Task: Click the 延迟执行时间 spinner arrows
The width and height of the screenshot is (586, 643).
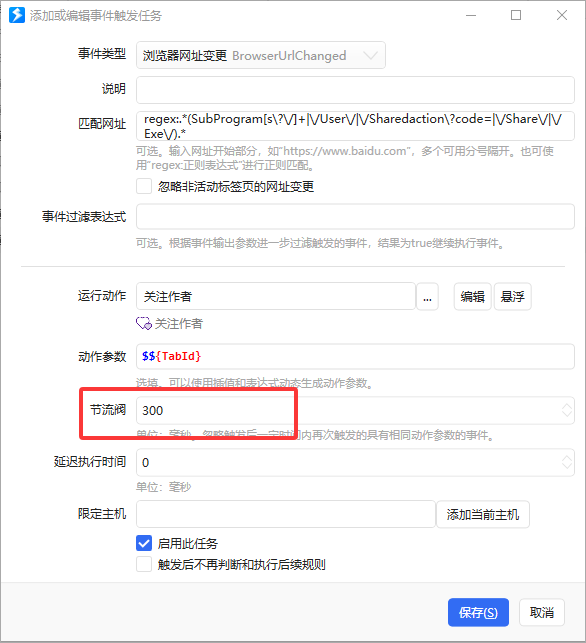Action: [567, 462]
